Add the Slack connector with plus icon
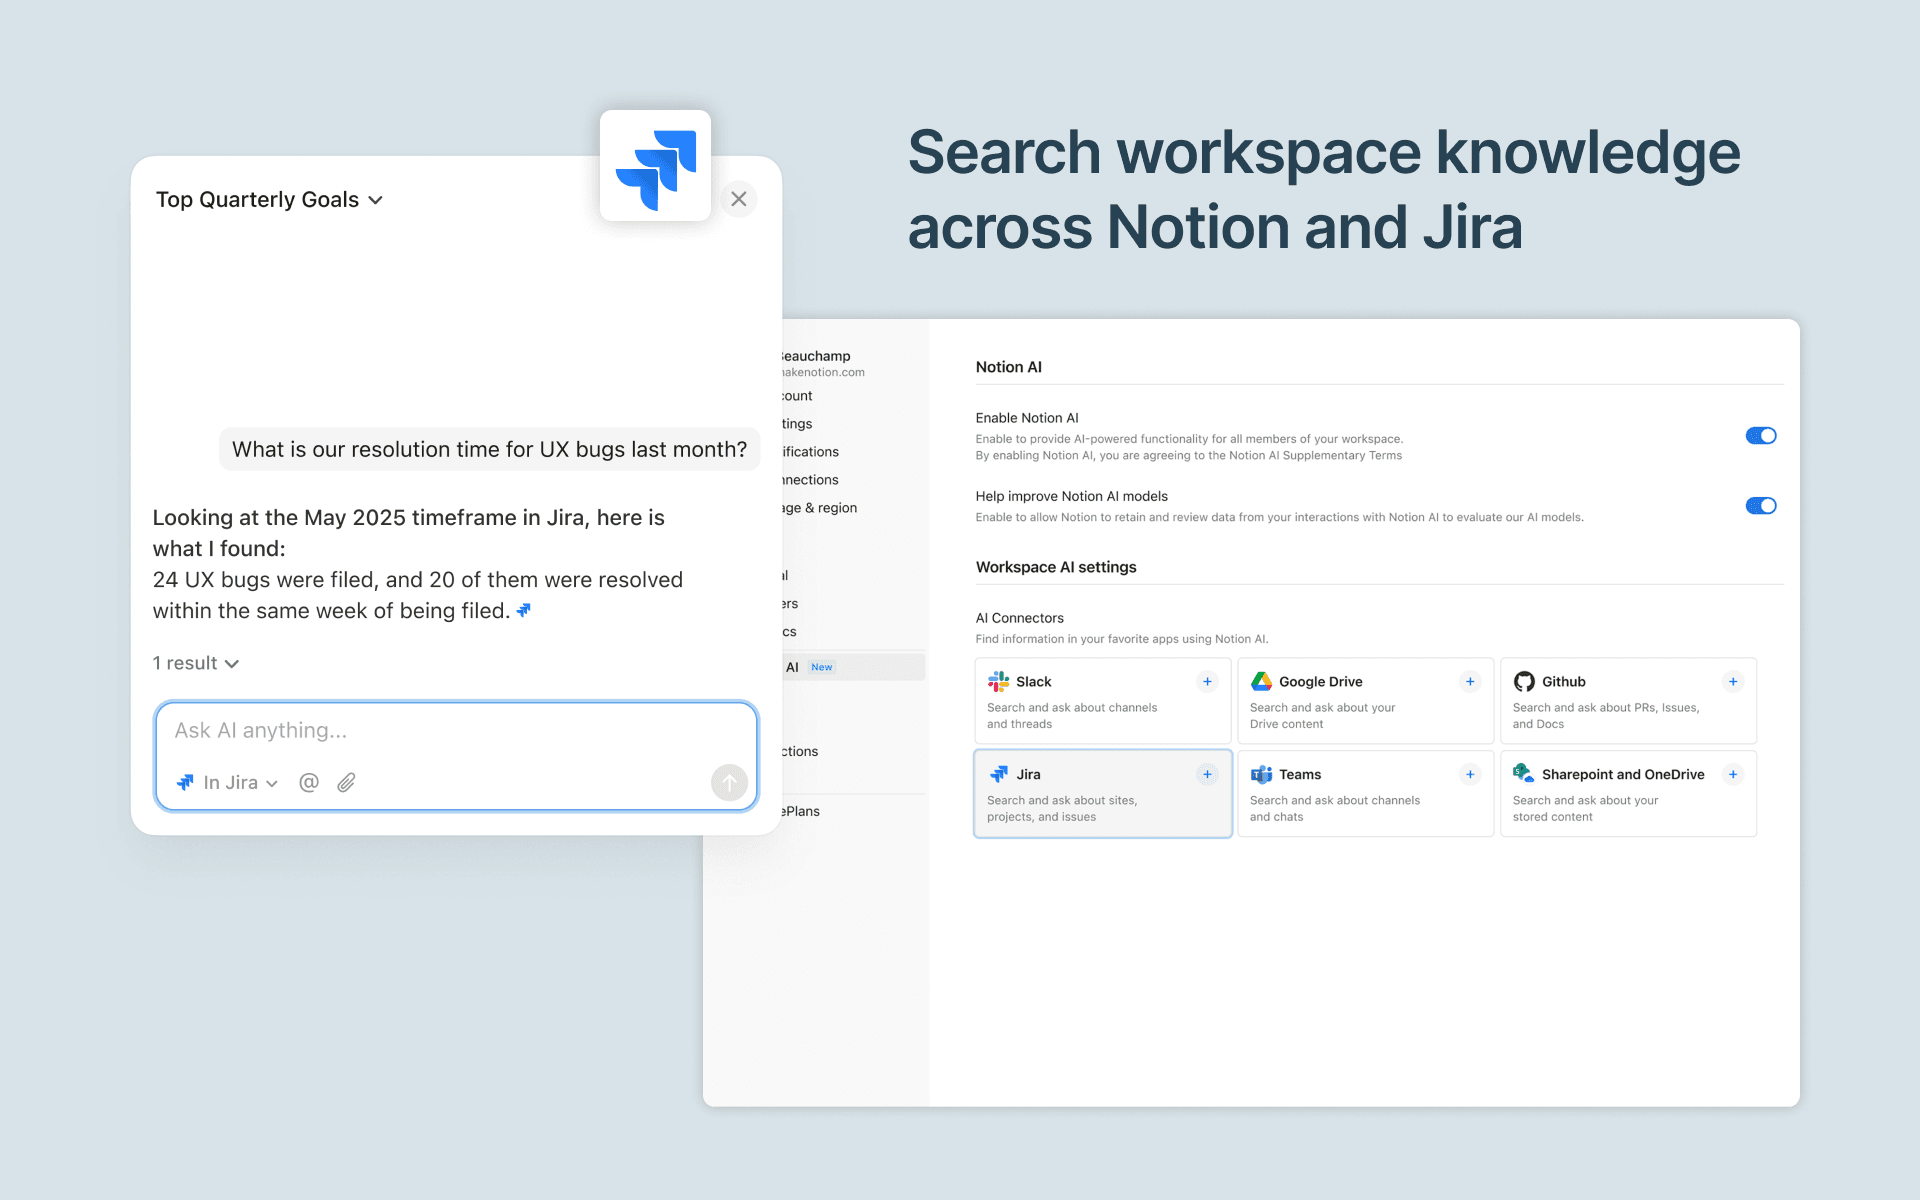Image resolution: width=1920 pixels, height=1200 pixels. click(x=1207, y=682)
